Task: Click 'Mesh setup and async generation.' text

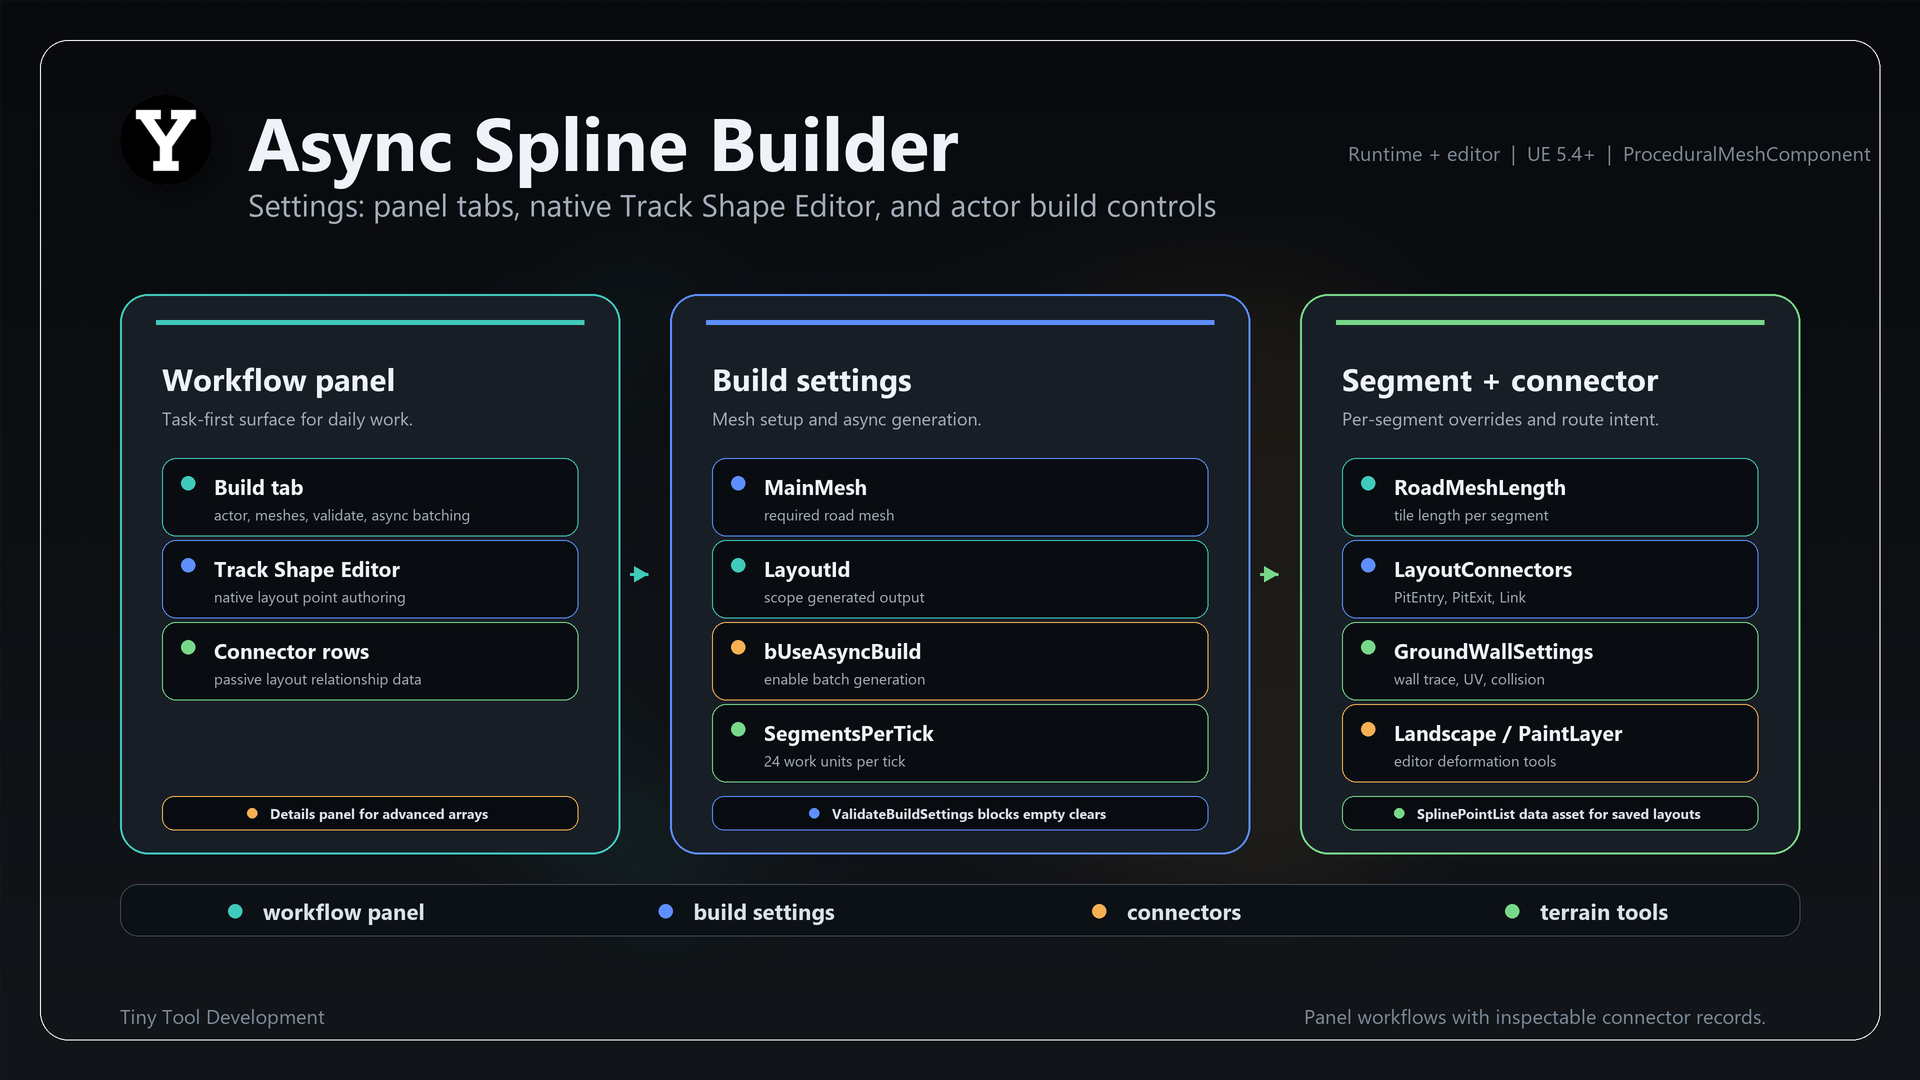Action: tap(846, 419)
